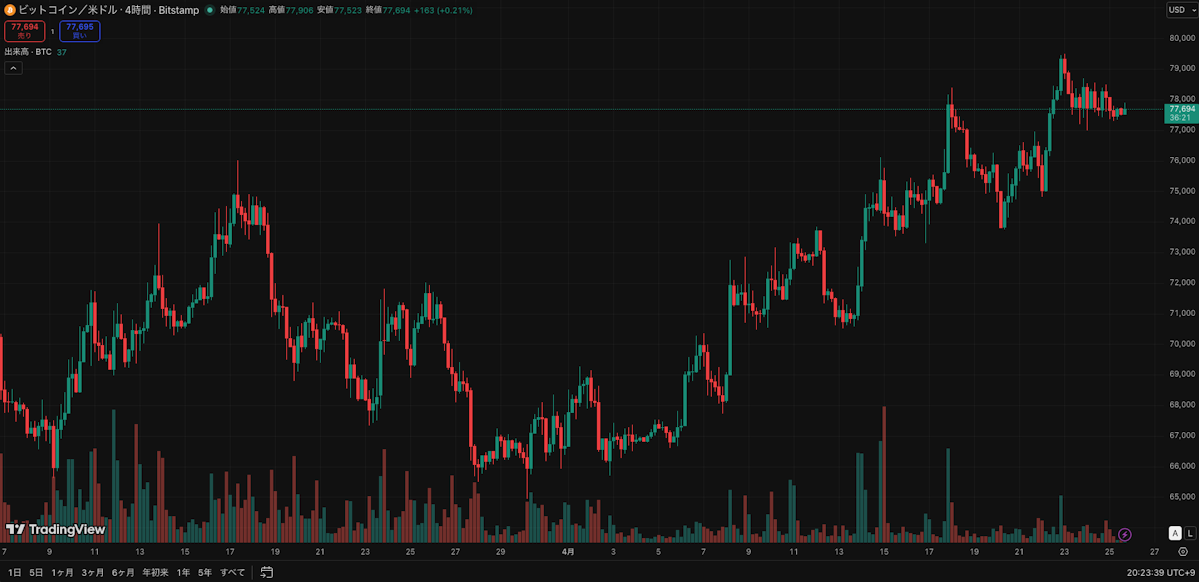Open chart settings with the gear icon

point(1183,551)
